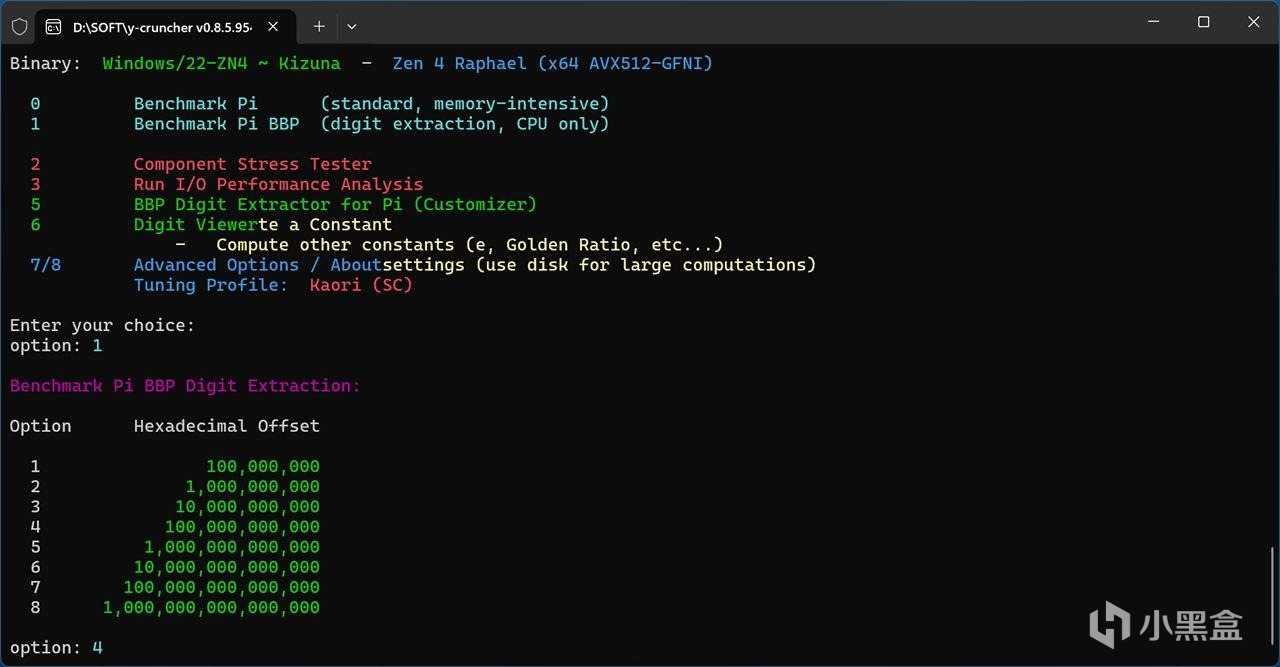The image size is (1280, 667).
Task: Click 'Enter your choice:' prompt text
Action: click(102, 325)
